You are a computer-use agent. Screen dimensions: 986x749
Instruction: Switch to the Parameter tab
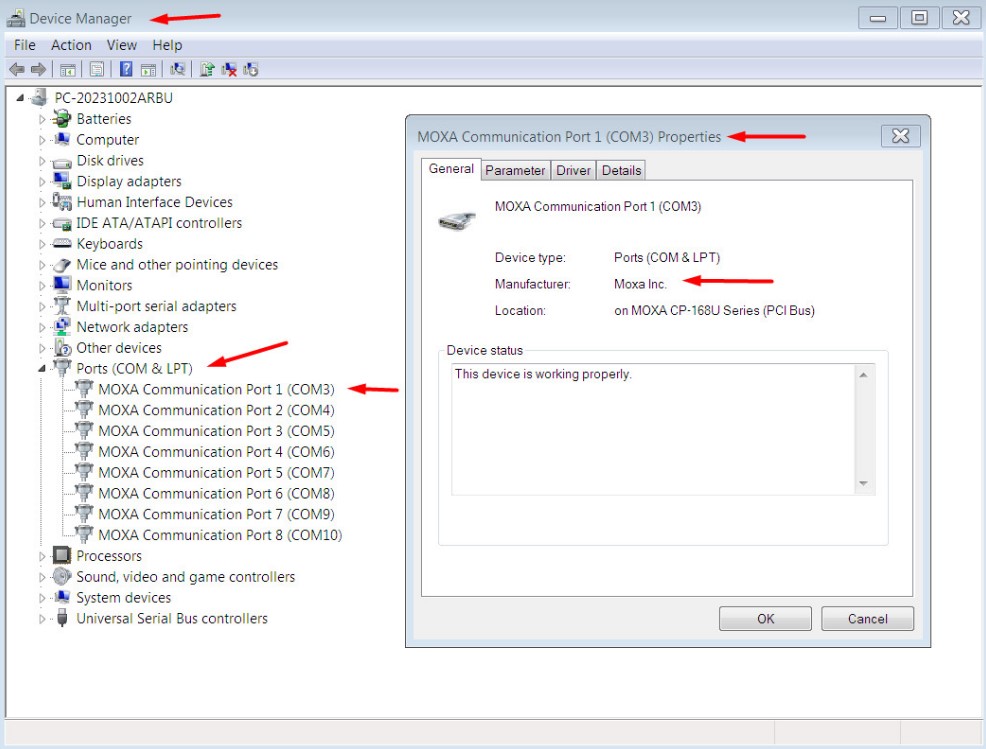coord(515,170)
